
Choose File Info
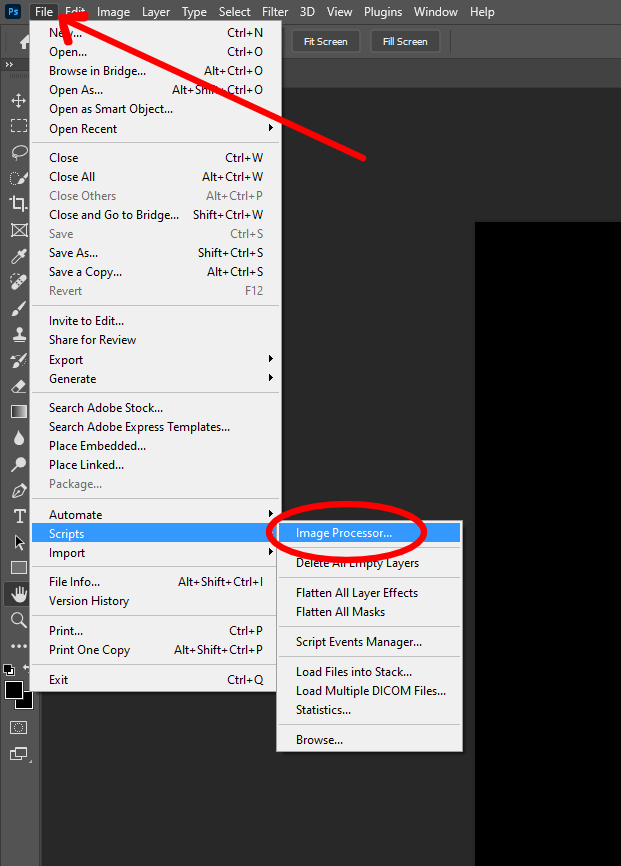(155, 582)
